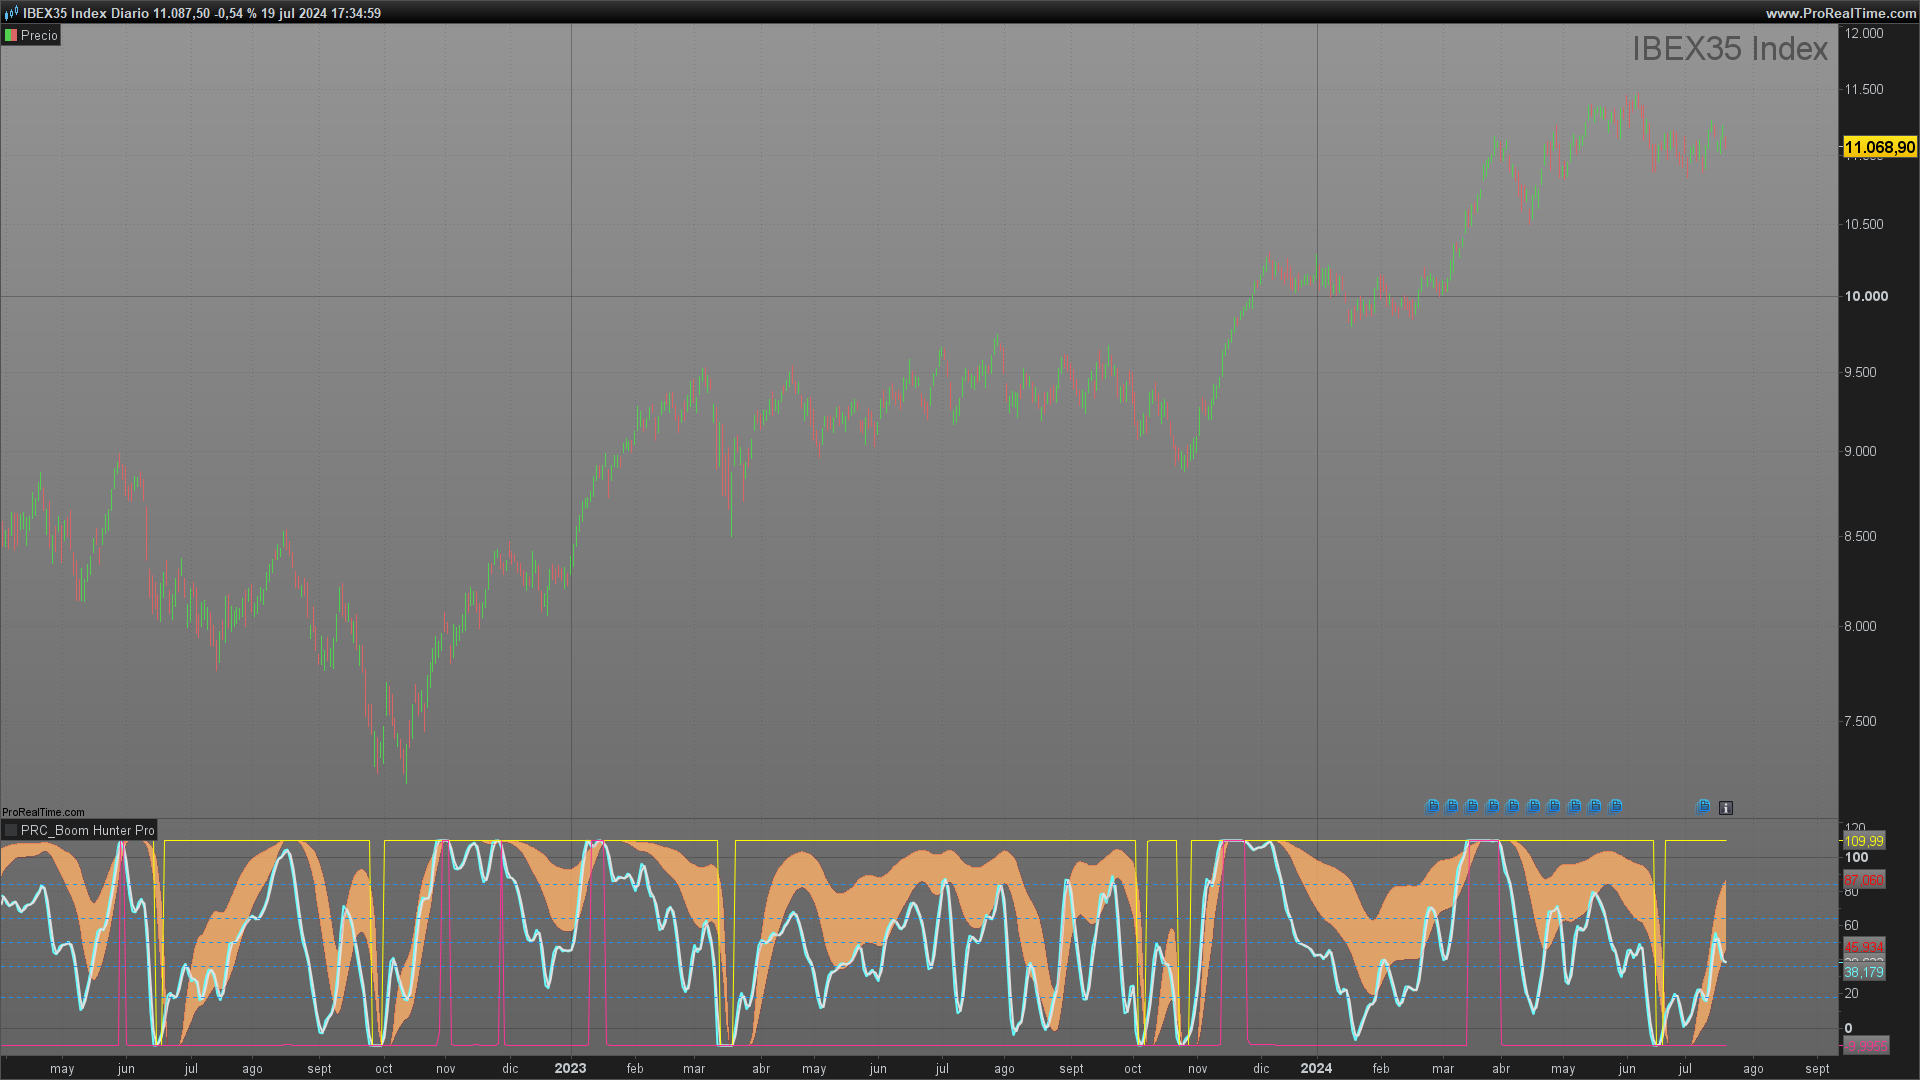Click the Precio red-green color swatch
The height and width of the screenshot is (1080, 1920).
tap(11, 35)
